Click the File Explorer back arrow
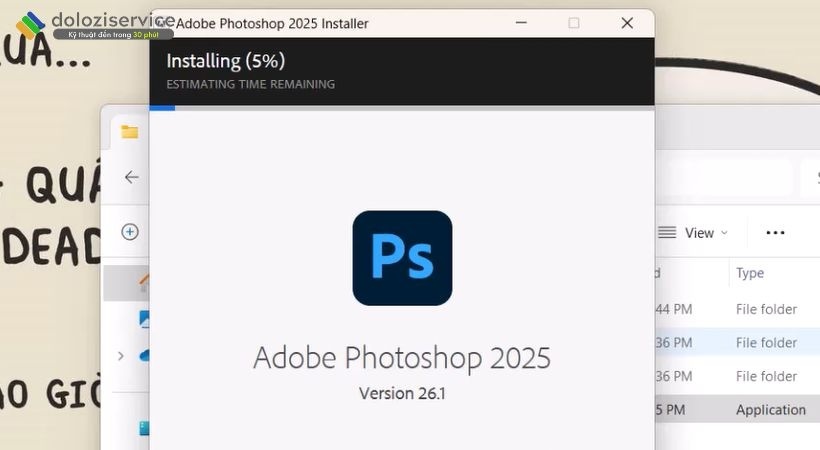Viewport: 820px width, 450px height. [x=131, y=177]
